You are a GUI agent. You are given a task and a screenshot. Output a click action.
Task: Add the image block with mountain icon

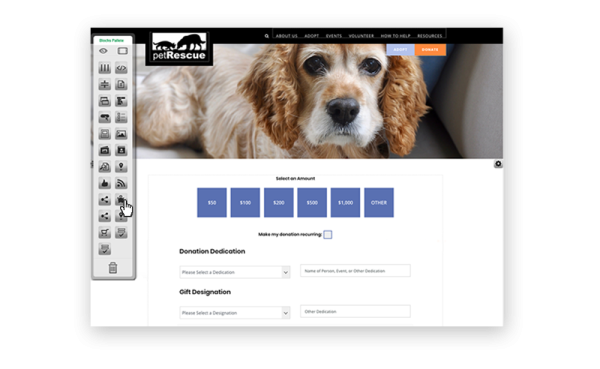[121, 134]
